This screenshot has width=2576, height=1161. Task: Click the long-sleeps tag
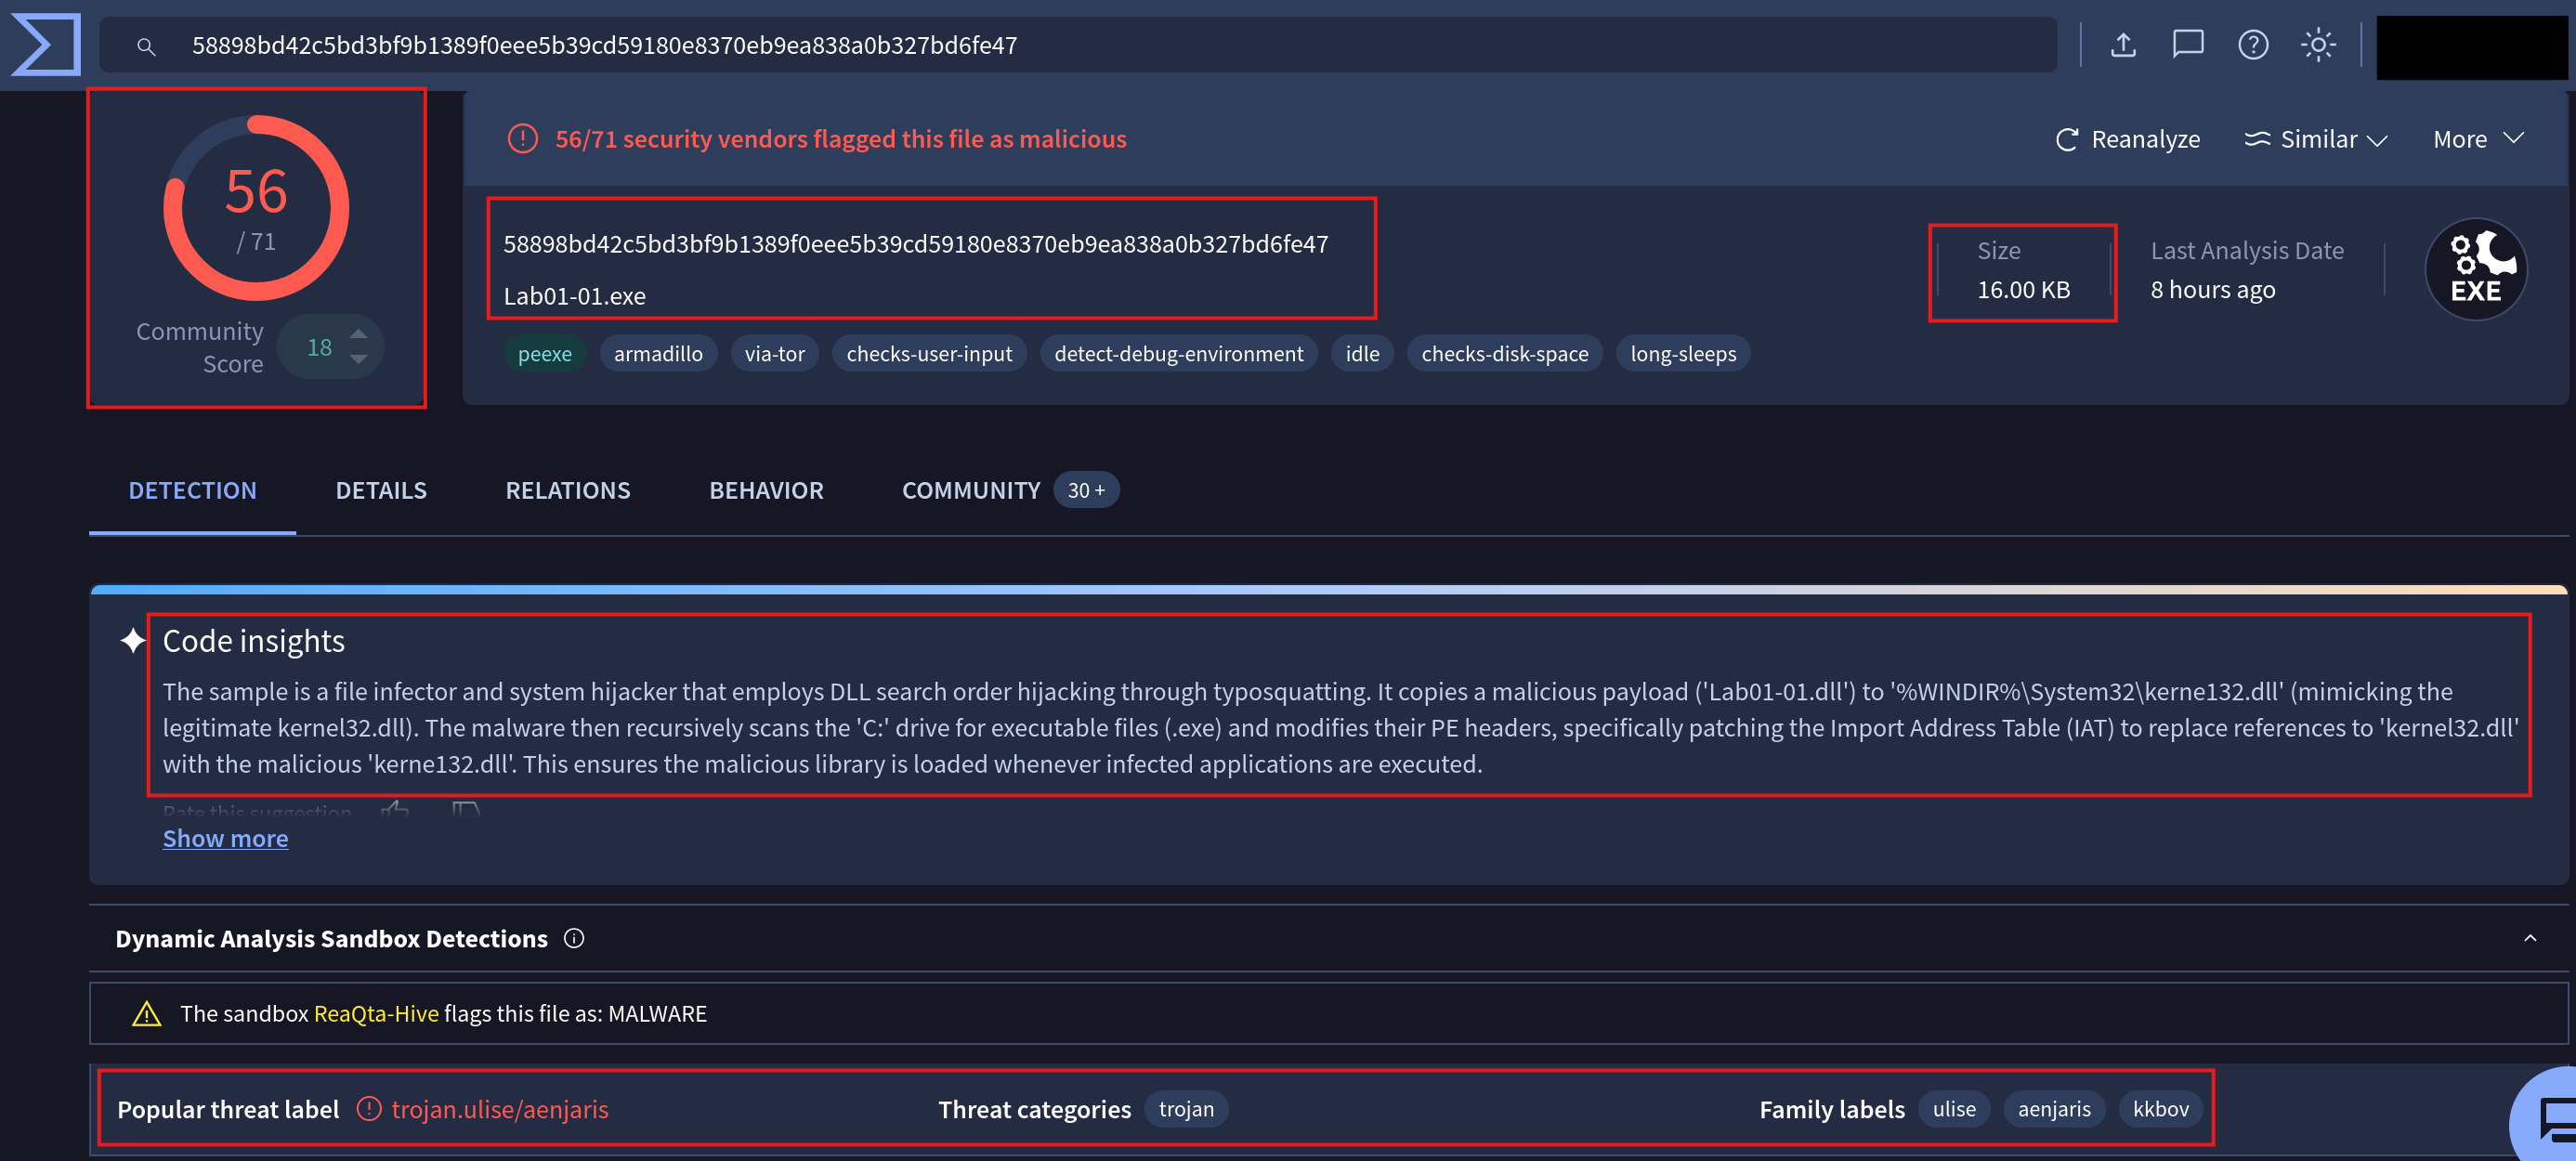(x=1682, y=354)
